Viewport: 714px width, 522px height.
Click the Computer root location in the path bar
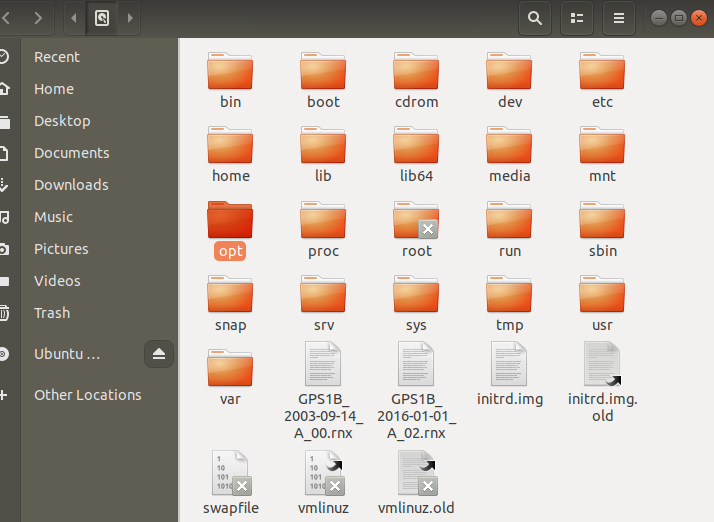click(x=102, y=18)
